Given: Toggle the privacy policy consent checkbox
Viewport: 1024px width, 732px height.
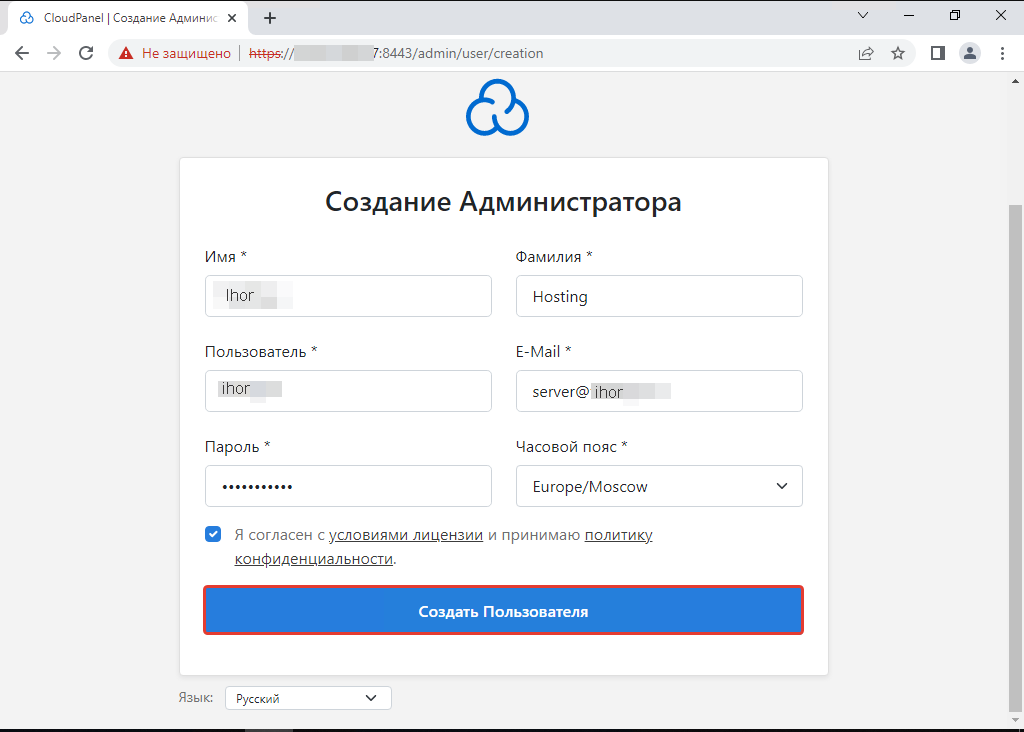Looking at the screenshot, I should click(x=213, y=534).
